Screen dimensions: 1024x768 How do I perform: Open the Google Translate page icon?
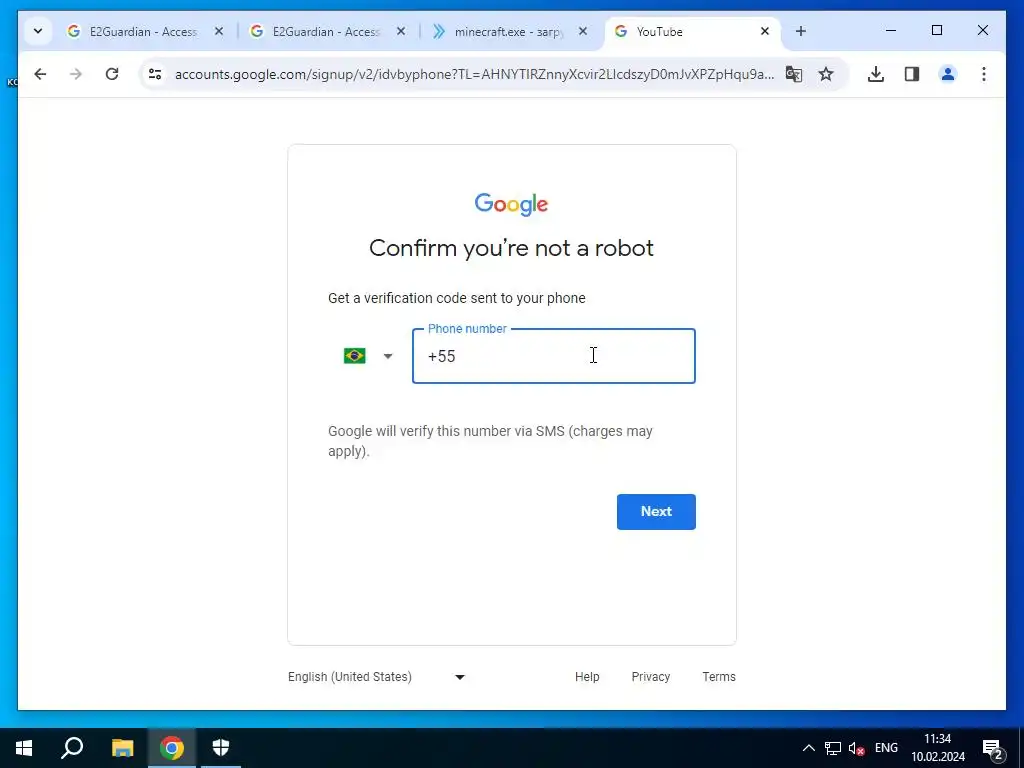click(793, 74)
